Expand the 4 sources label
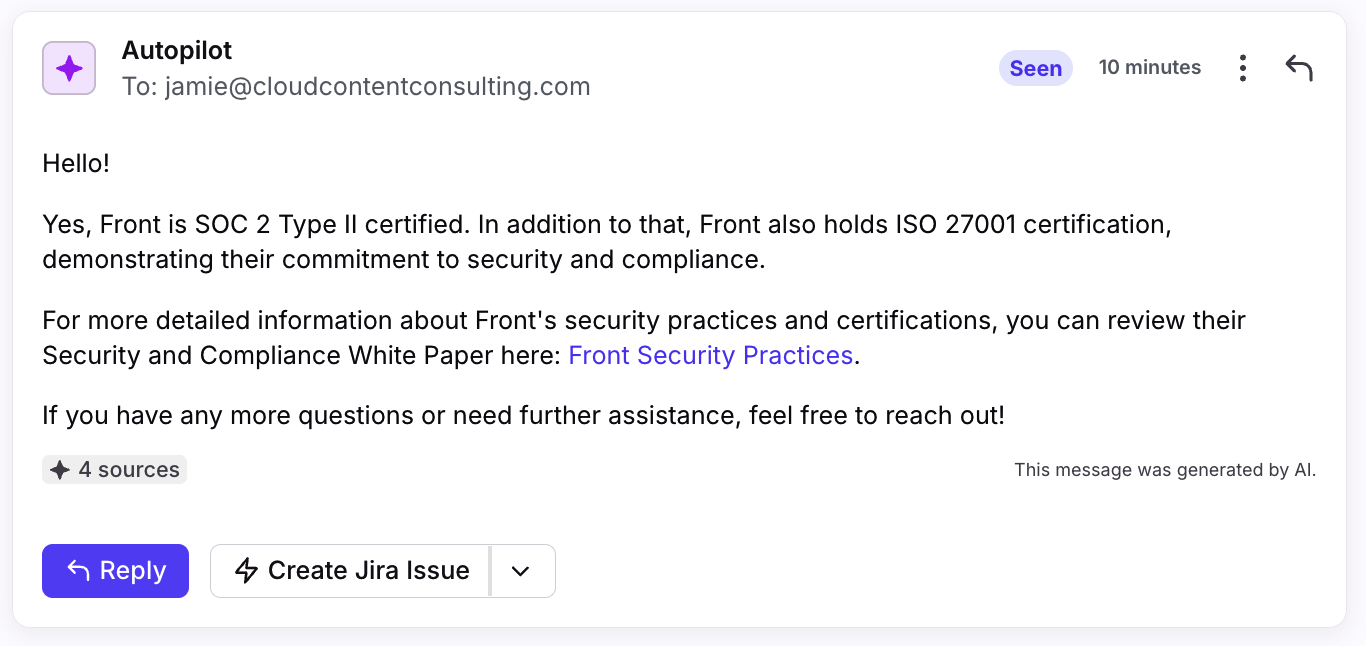The width and height of the screenshot is (1366, 646). tap(129, 470)
